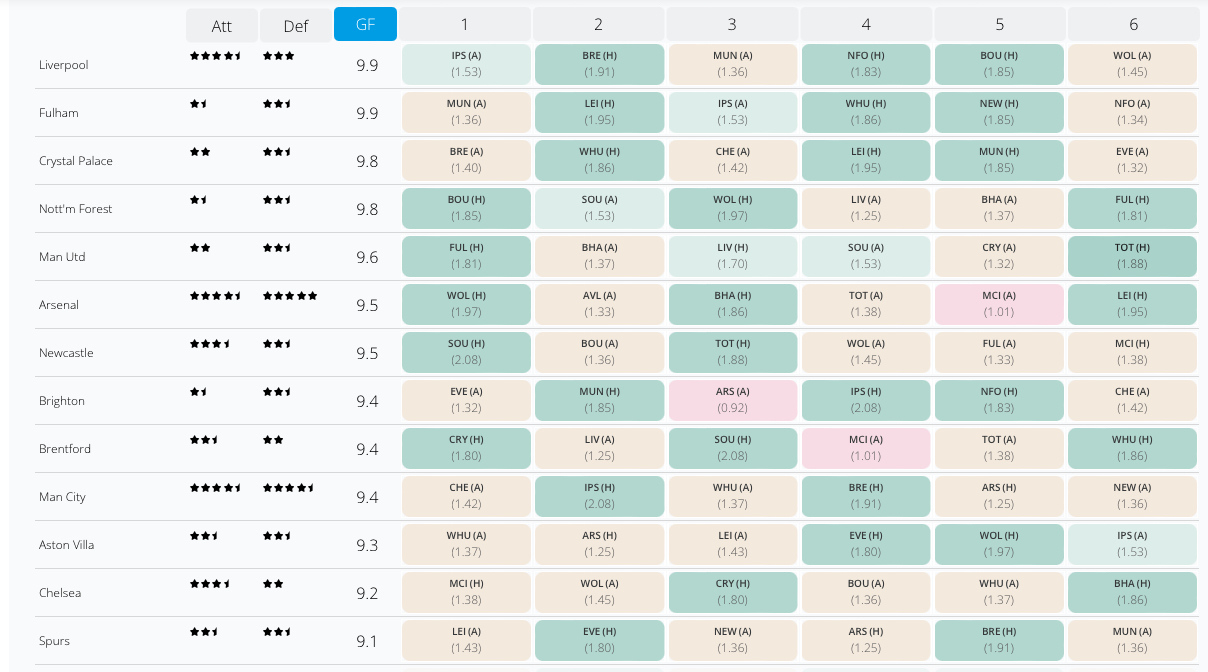
Task: Click Aston Villa's IPS (A) fixture cell
Action: click(1133, 544)
